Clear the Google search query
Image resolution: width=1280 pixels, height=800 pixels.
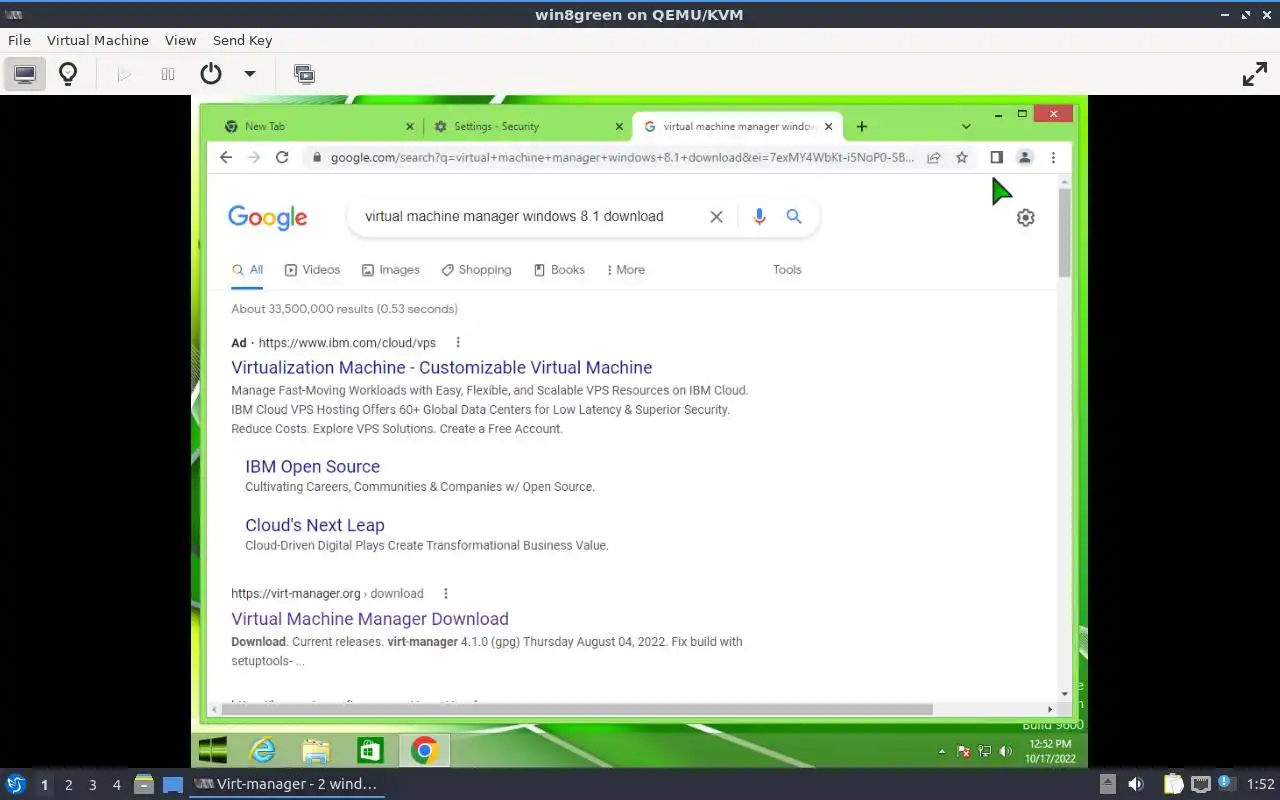pos(716,216)
